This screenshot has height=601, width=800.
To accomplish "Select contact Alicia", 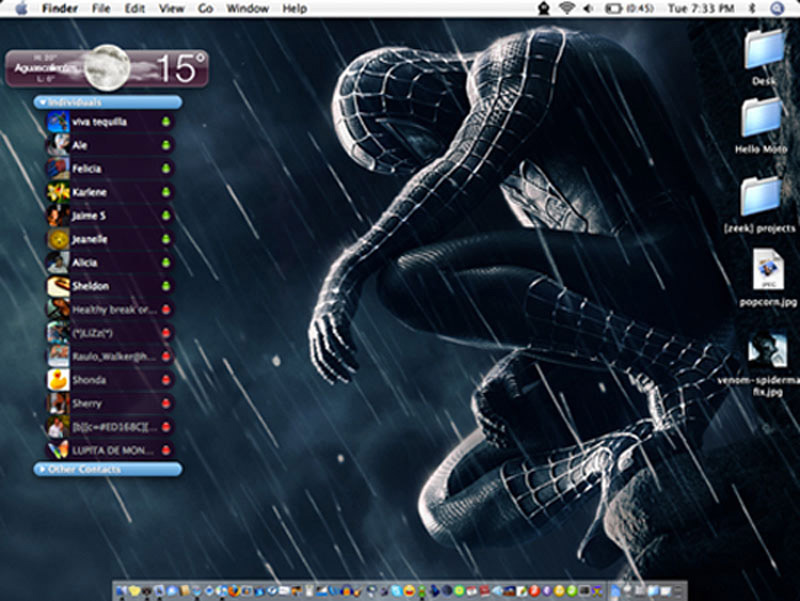I will point(110,263).
